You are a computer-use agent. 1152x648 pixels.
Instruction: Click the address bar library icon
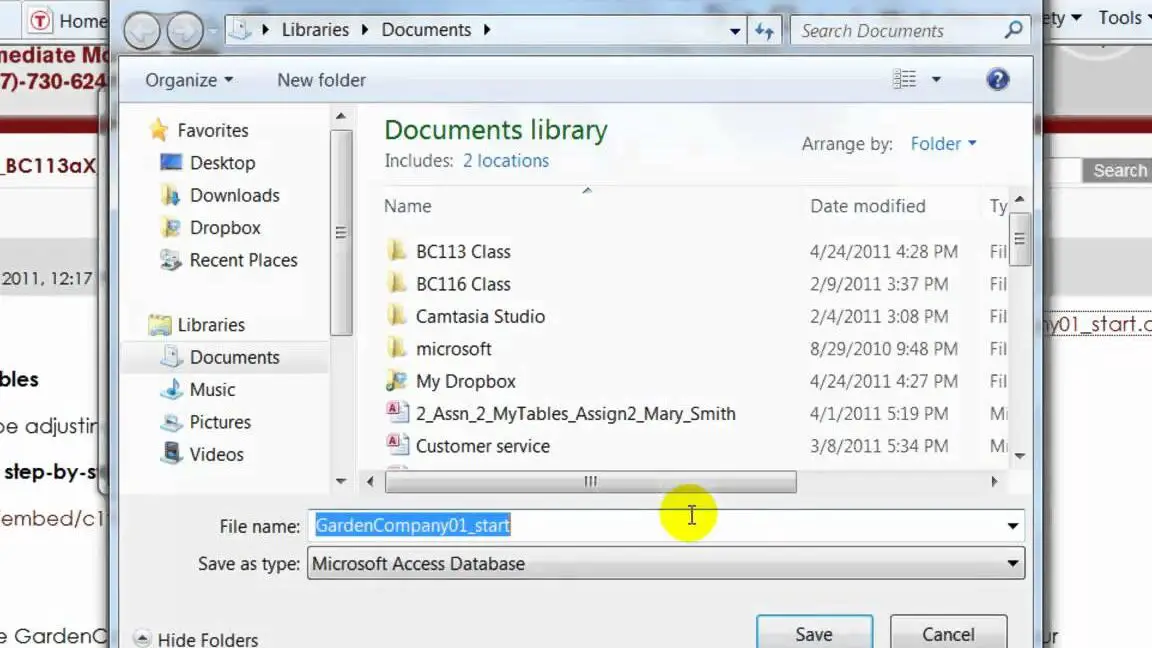pos(240,29)
